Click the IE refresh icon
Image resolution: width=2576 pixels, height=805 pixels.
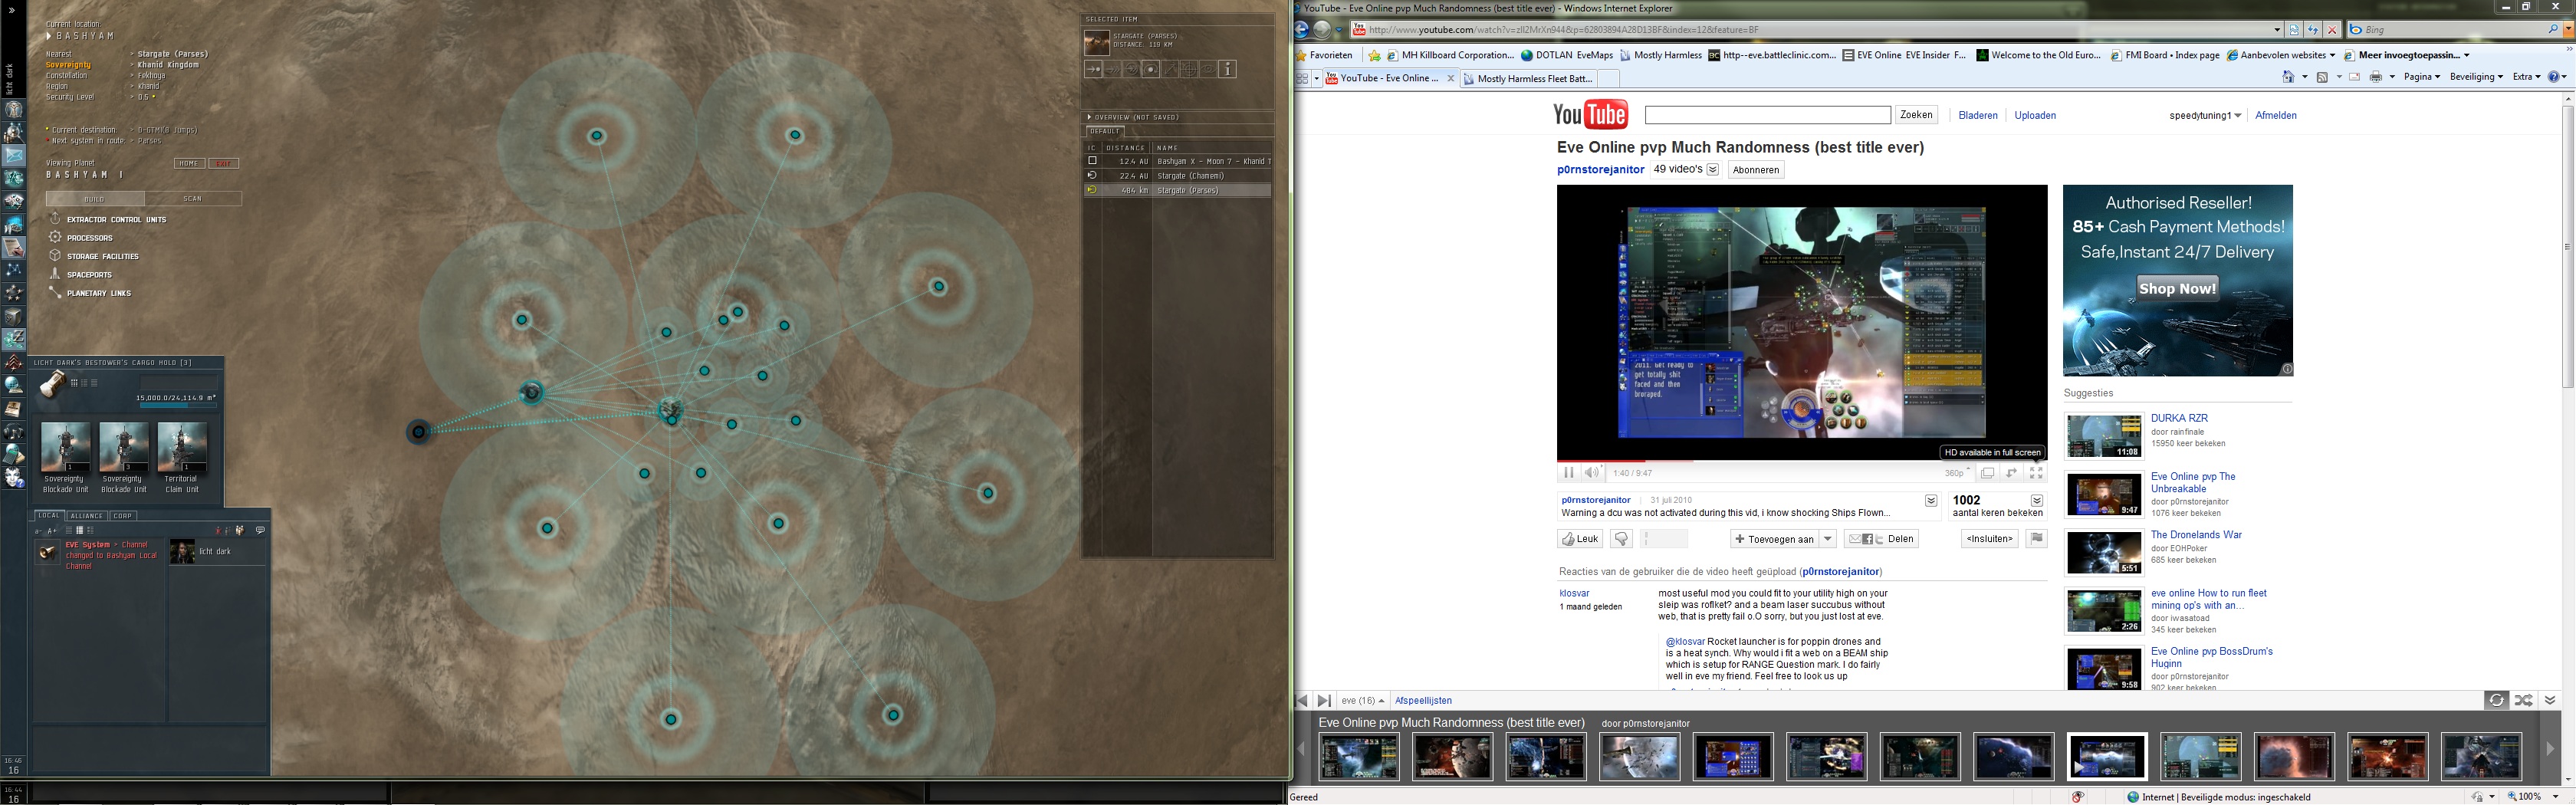[2313, 30]
